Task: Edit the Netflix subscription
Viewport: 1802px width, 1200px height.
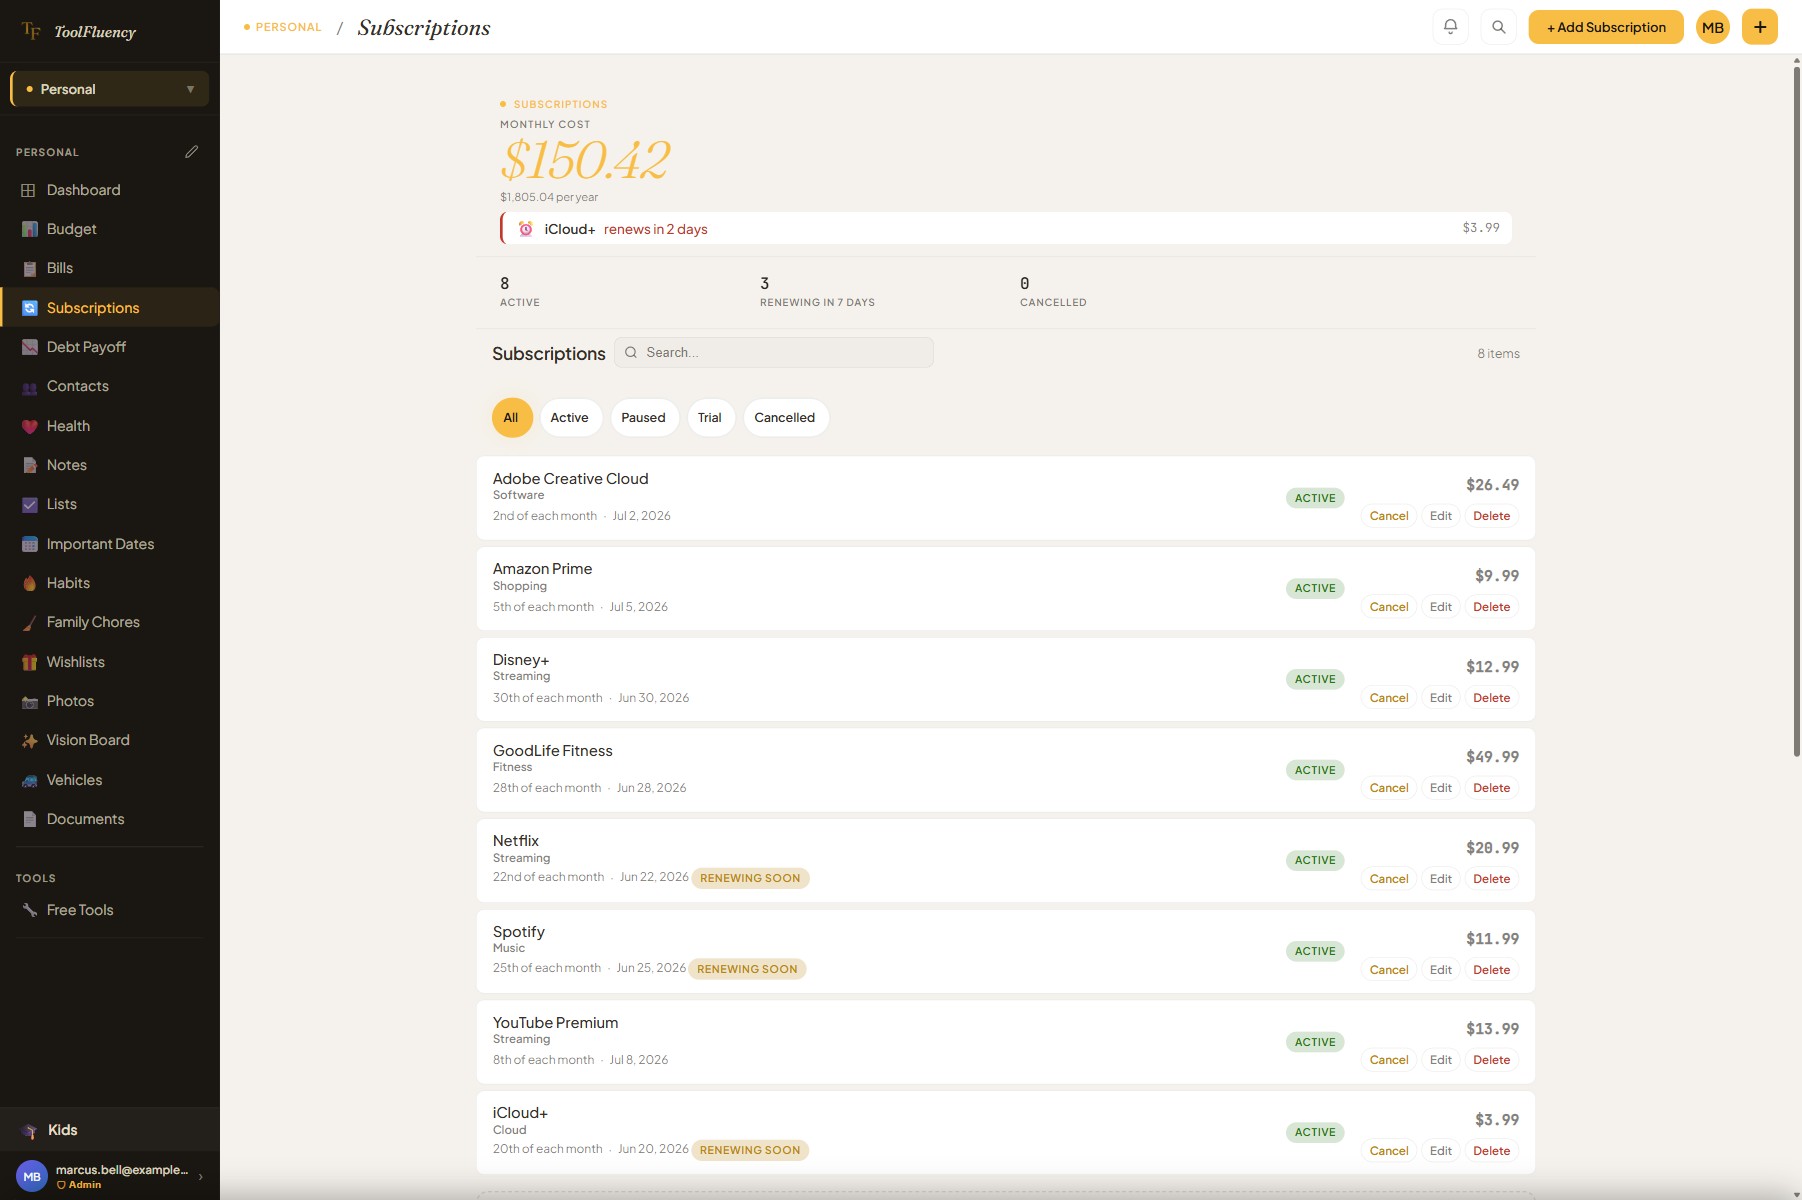Action: point(1440,879)
